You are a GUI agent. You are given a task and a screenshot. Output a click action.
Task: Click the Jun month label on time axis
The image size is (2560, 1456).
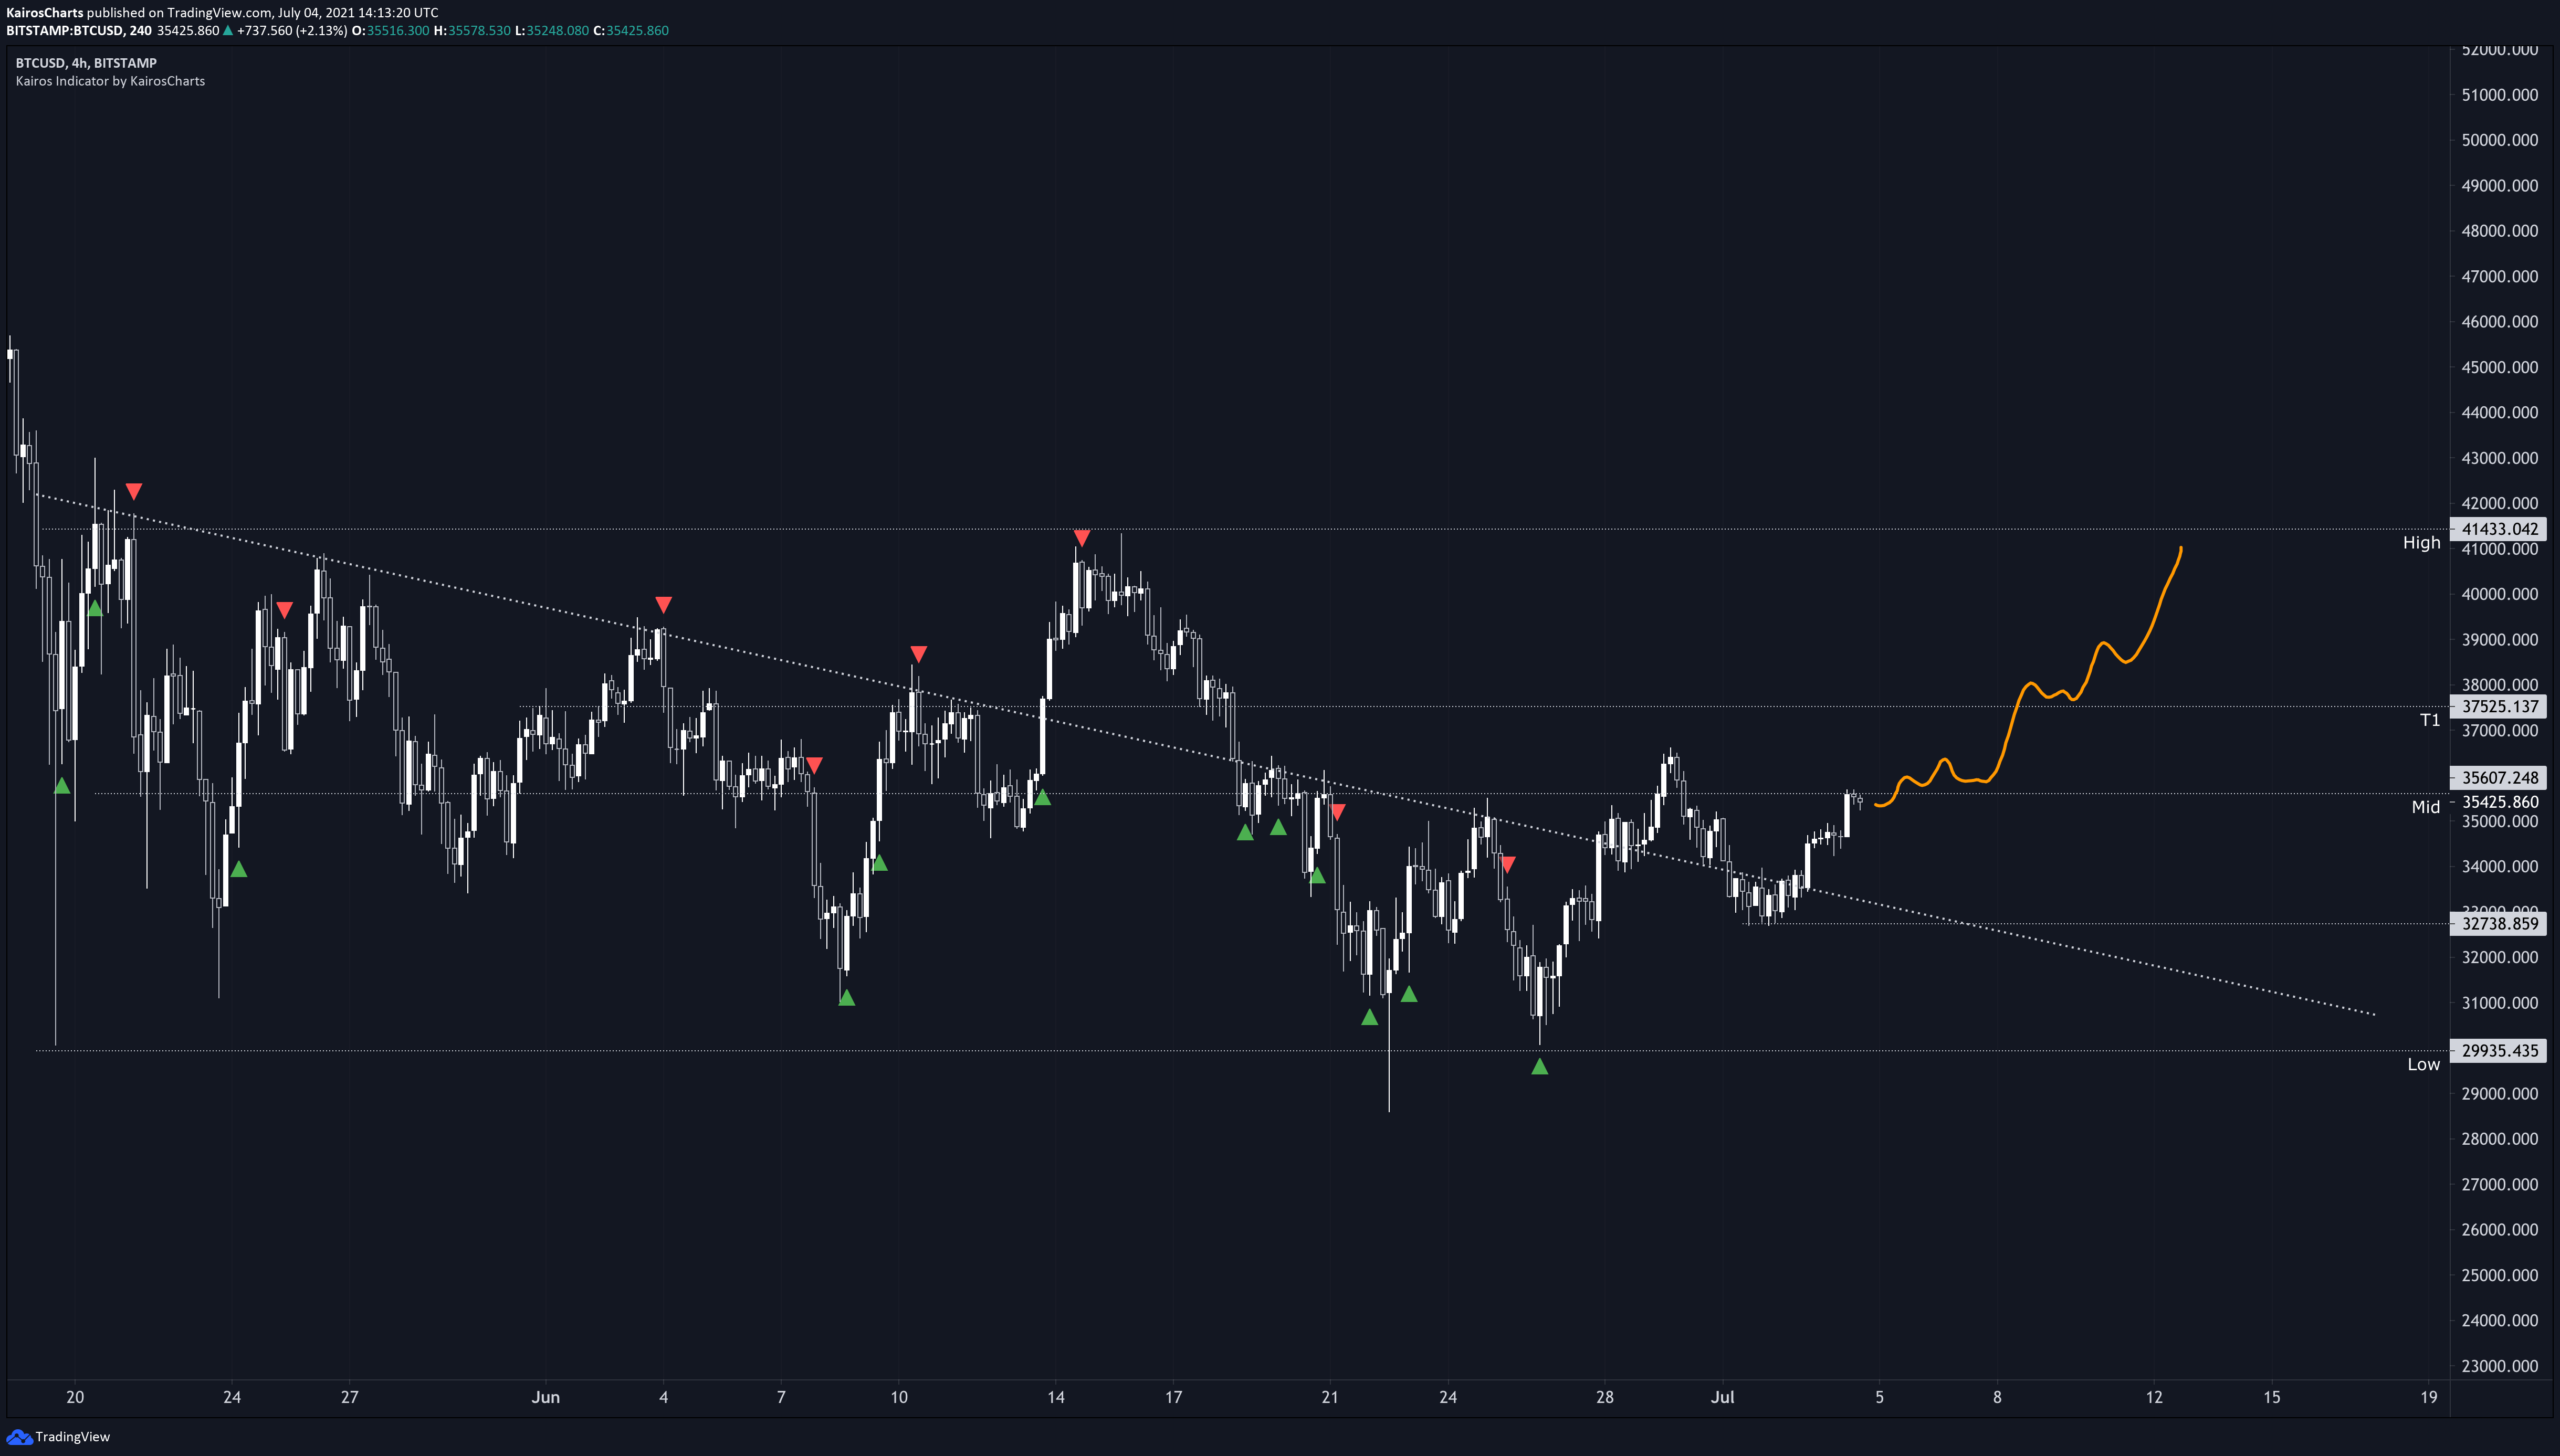click(x=545, y=1397)
